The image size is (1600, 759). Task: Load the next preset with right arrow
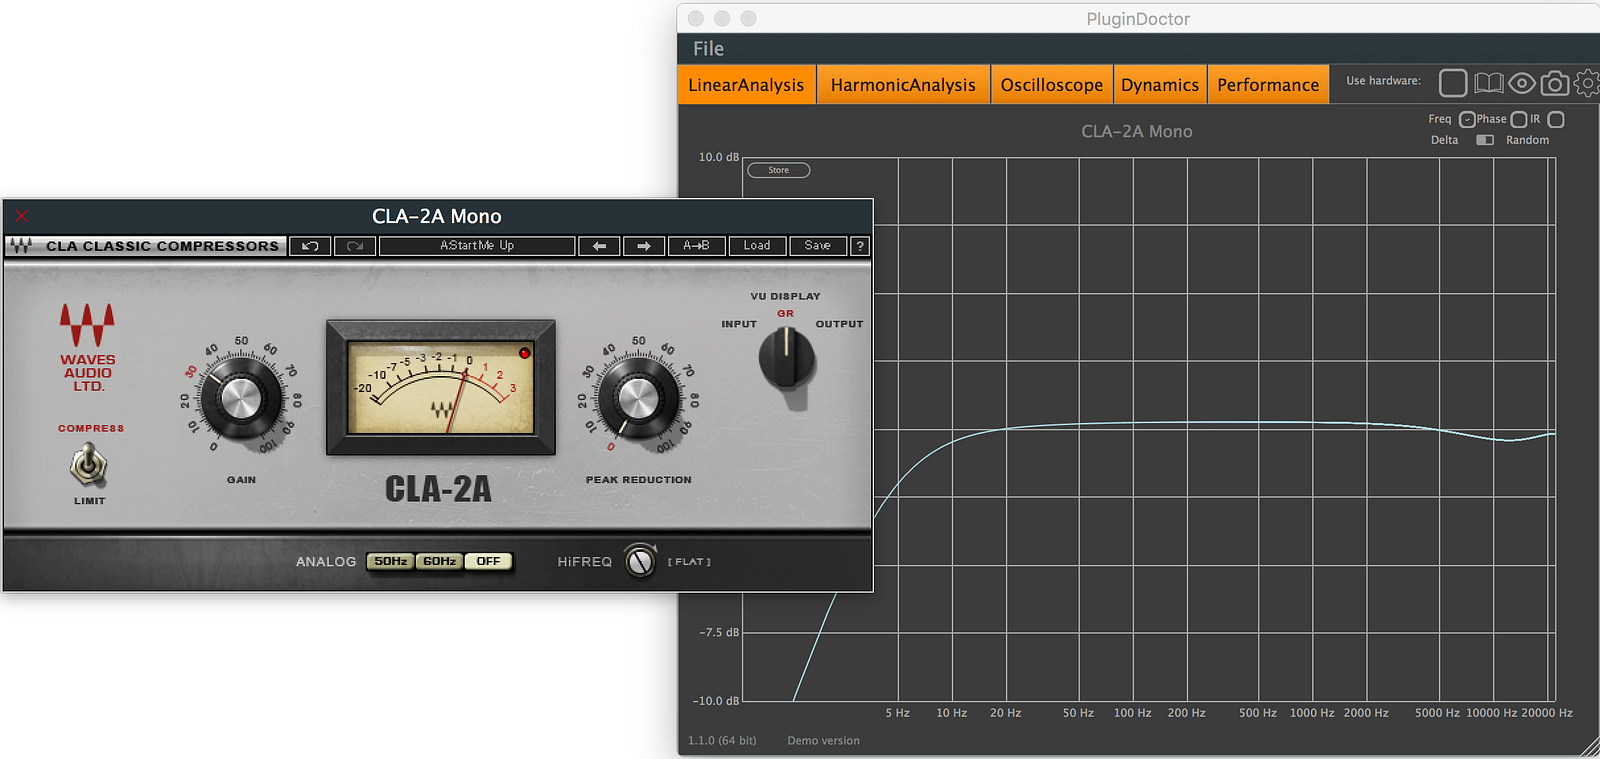644,246
